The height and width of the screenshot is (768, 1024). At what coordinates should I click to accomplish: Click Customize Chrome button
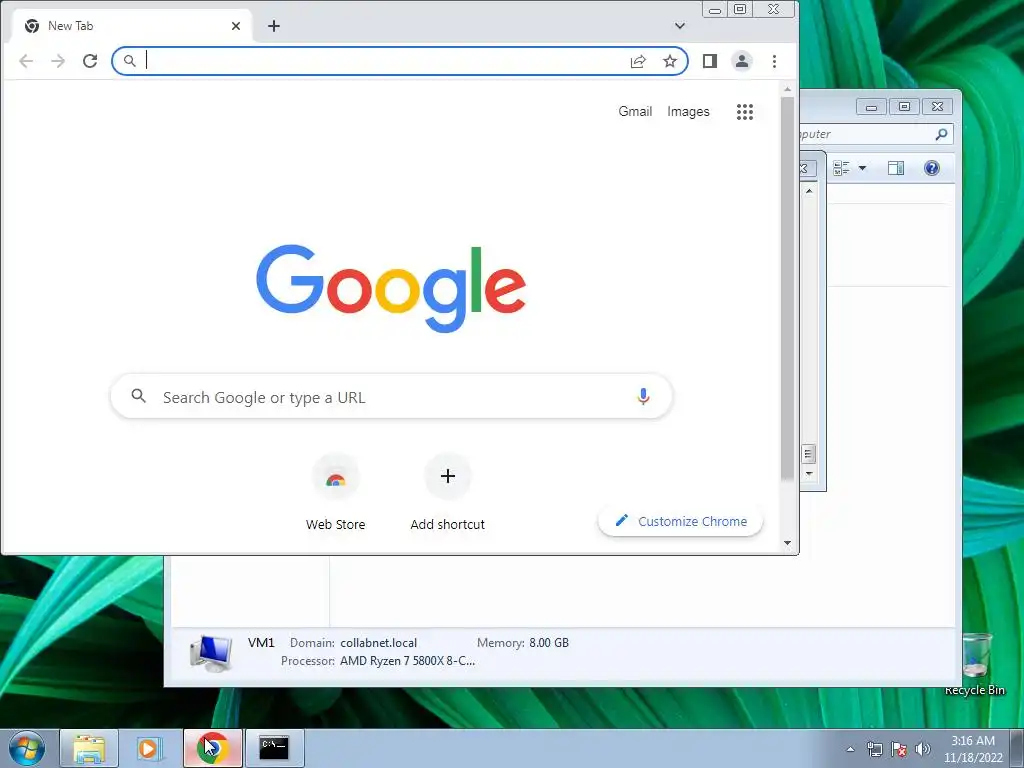[x=680, y=521]
